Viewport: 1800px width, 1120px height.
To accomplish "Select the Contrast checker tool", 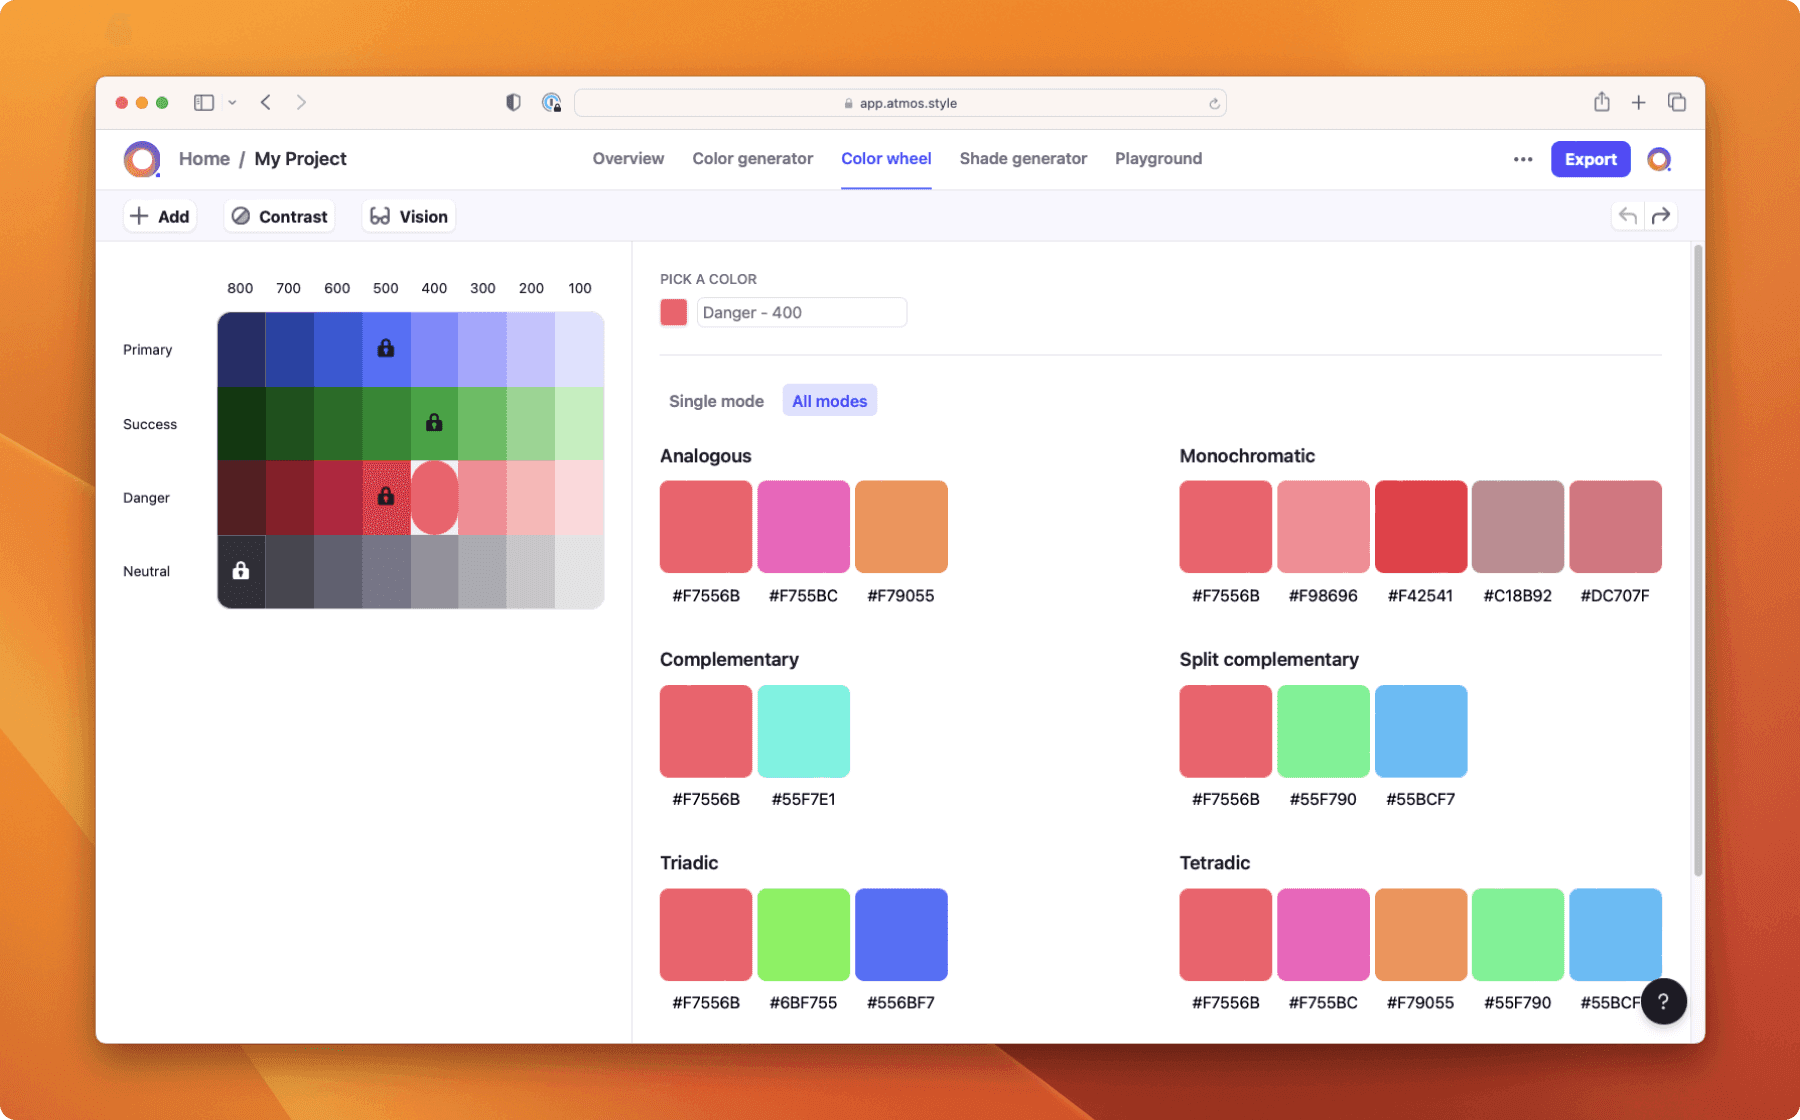I will pos(278,215).
